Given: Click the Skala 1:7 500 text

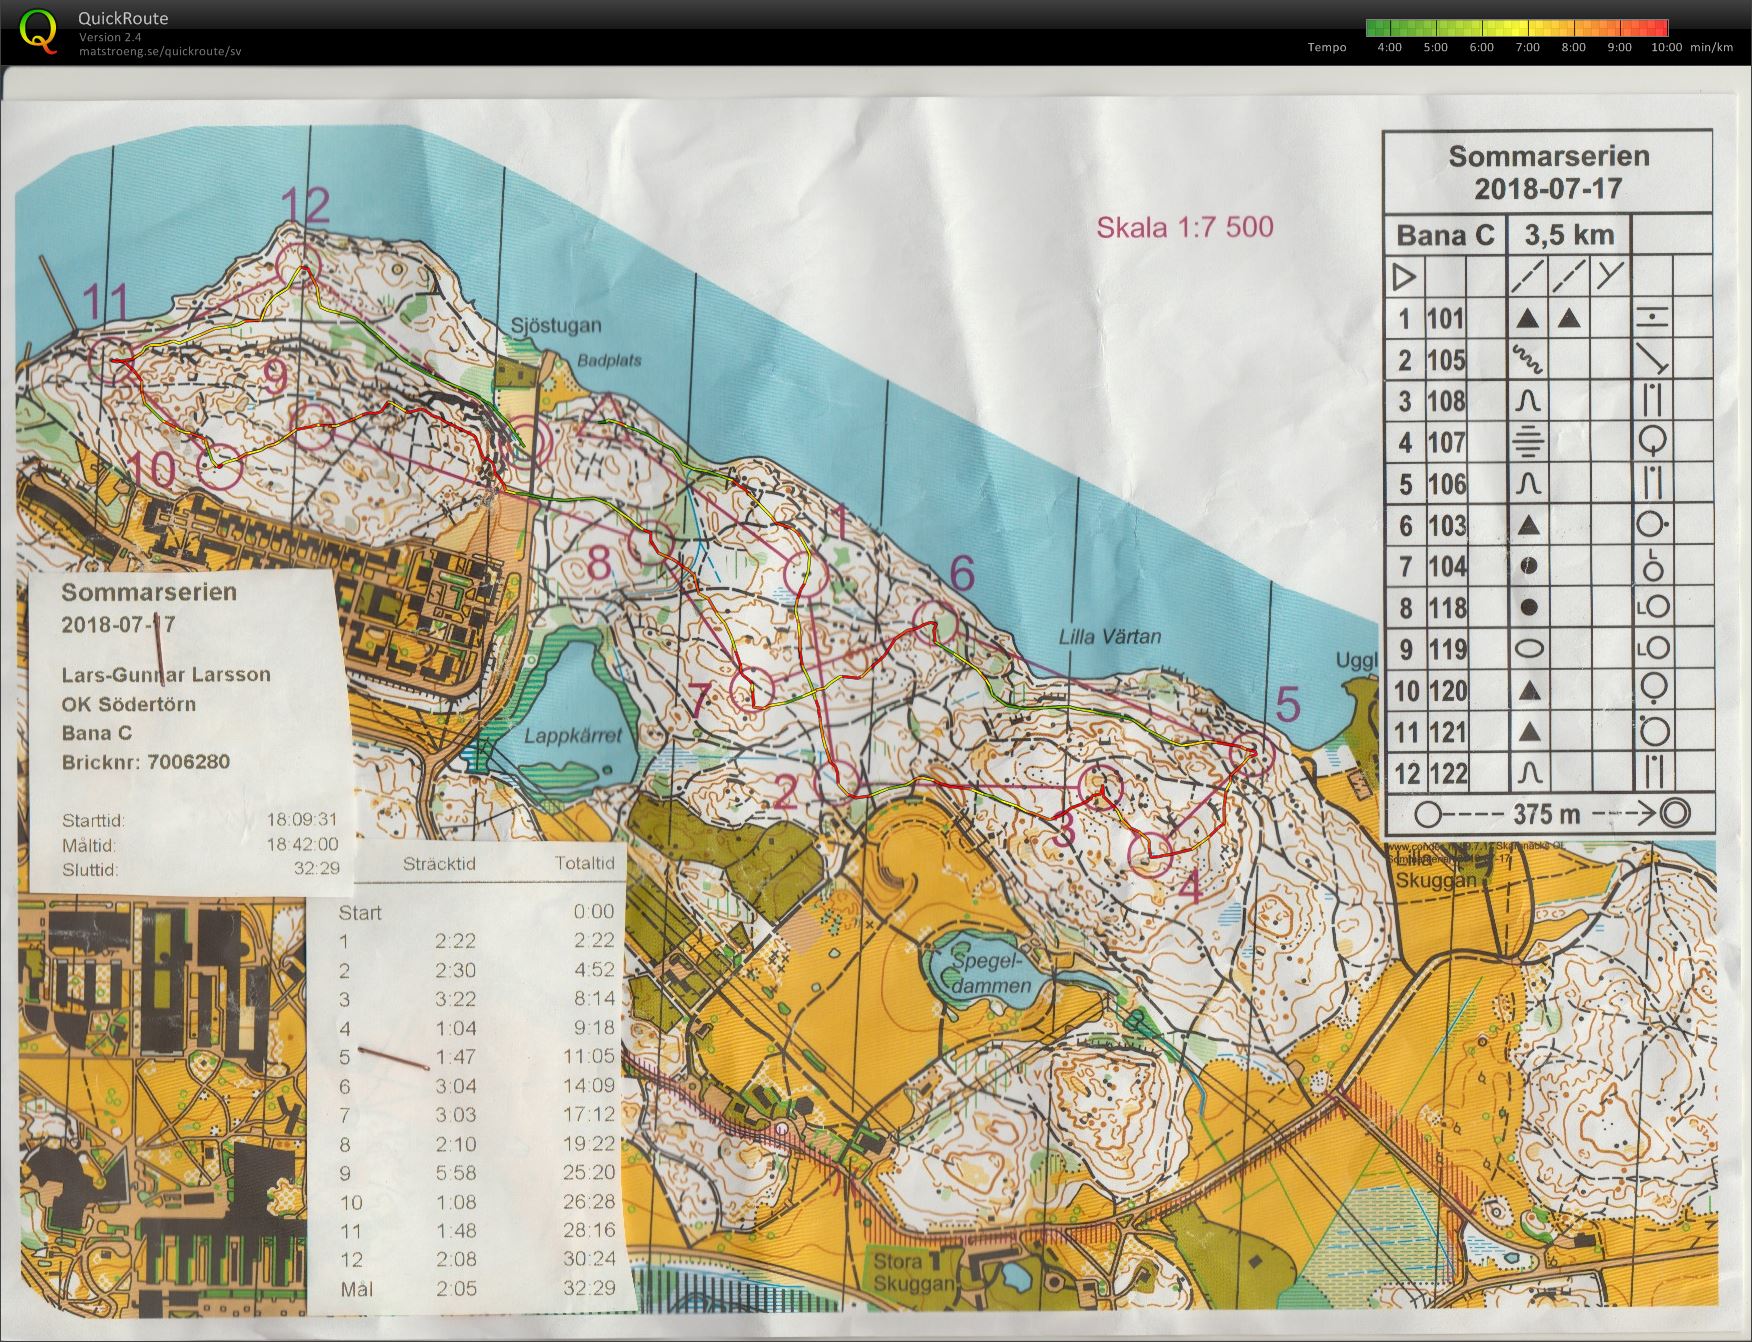Looking at the screenshot, I should [x=1185, y=227].
